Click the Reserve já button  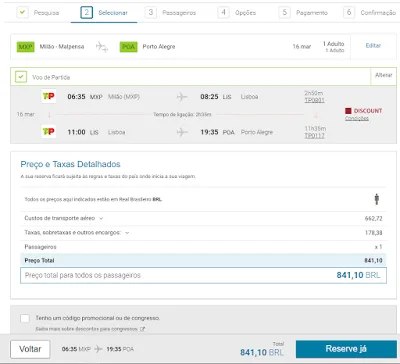point(346,349)
